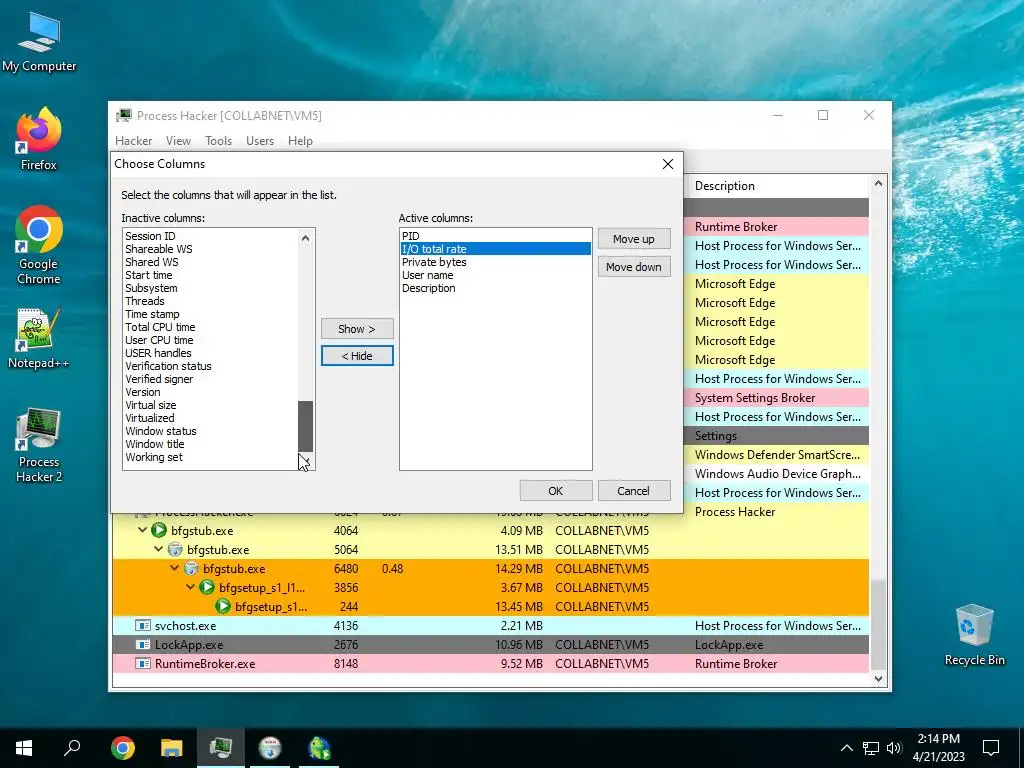Collapse bfgstub.exe 5064 tree node

point(159,549)
